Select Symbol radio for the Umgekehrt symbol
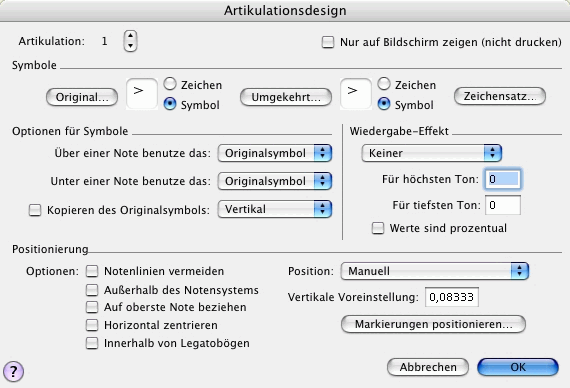 (x=384, y=104)
